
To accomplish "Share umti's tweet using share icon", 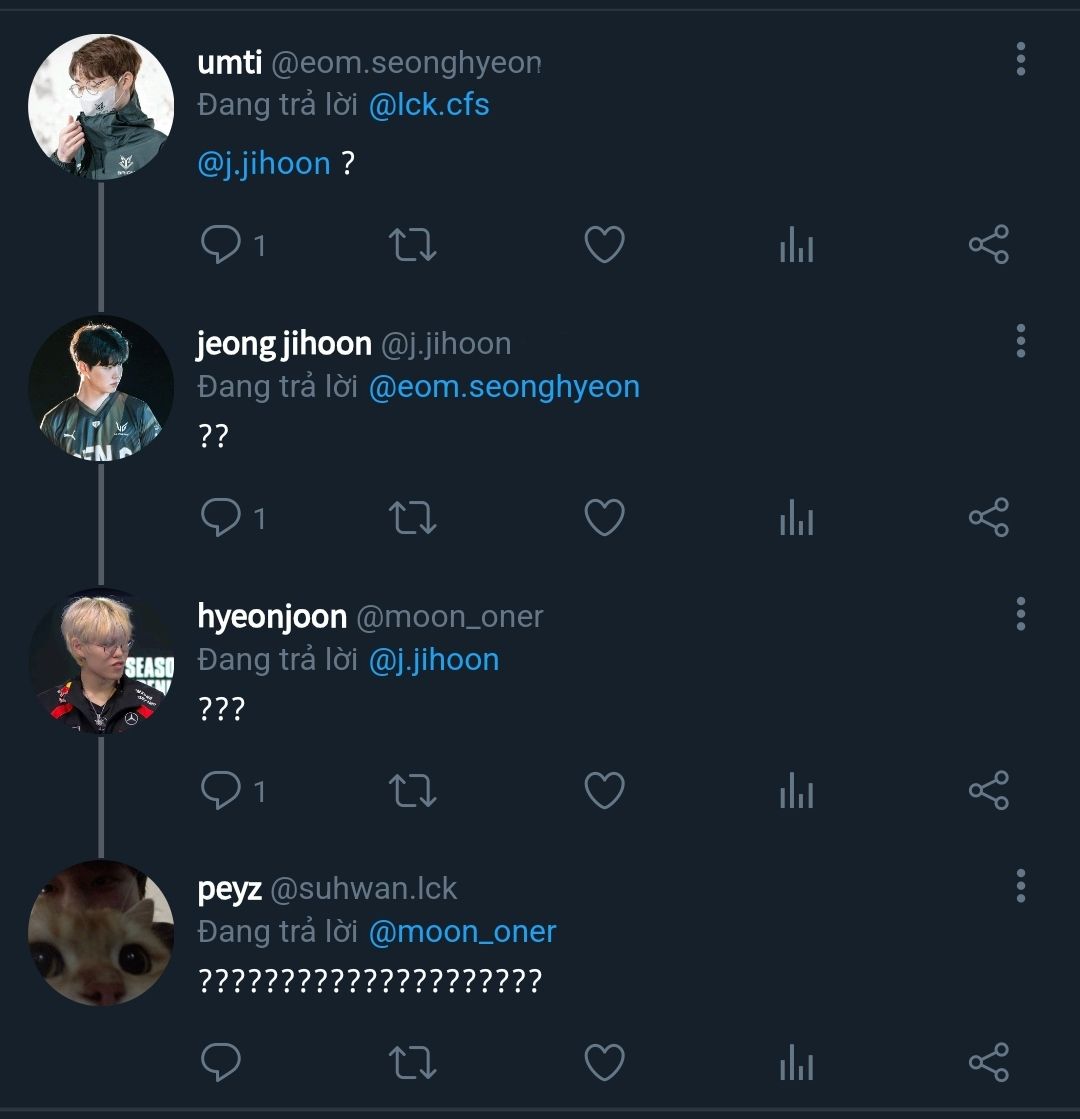I will [989, 245].
